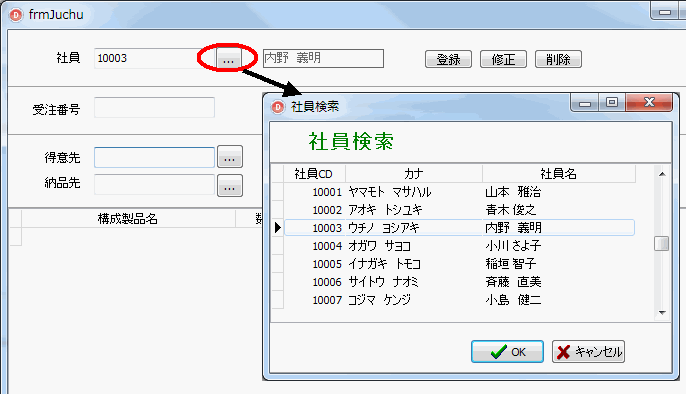Click 内野 義明 in the employee list

tap(513, 228)
